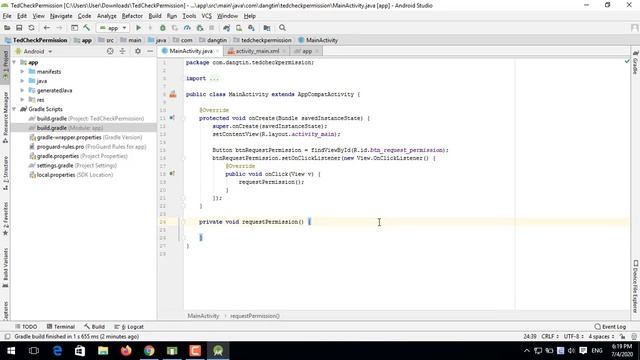This screenshot has width=640, height=360.
Task: Open the Project Structure toolbar icon
Action: [x=267, y=28]
